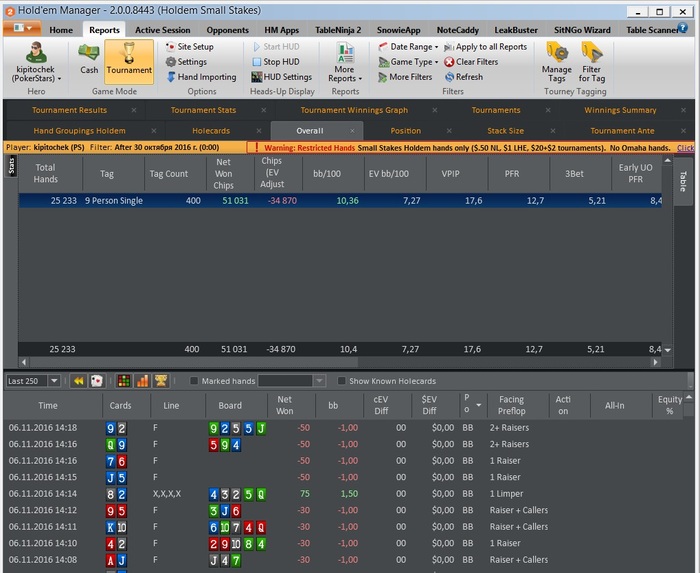Image resolution: width=700 pixels, height=573 pixels.
Task: Open the SitNGo Wizard tab
Action: click(582, 30)
